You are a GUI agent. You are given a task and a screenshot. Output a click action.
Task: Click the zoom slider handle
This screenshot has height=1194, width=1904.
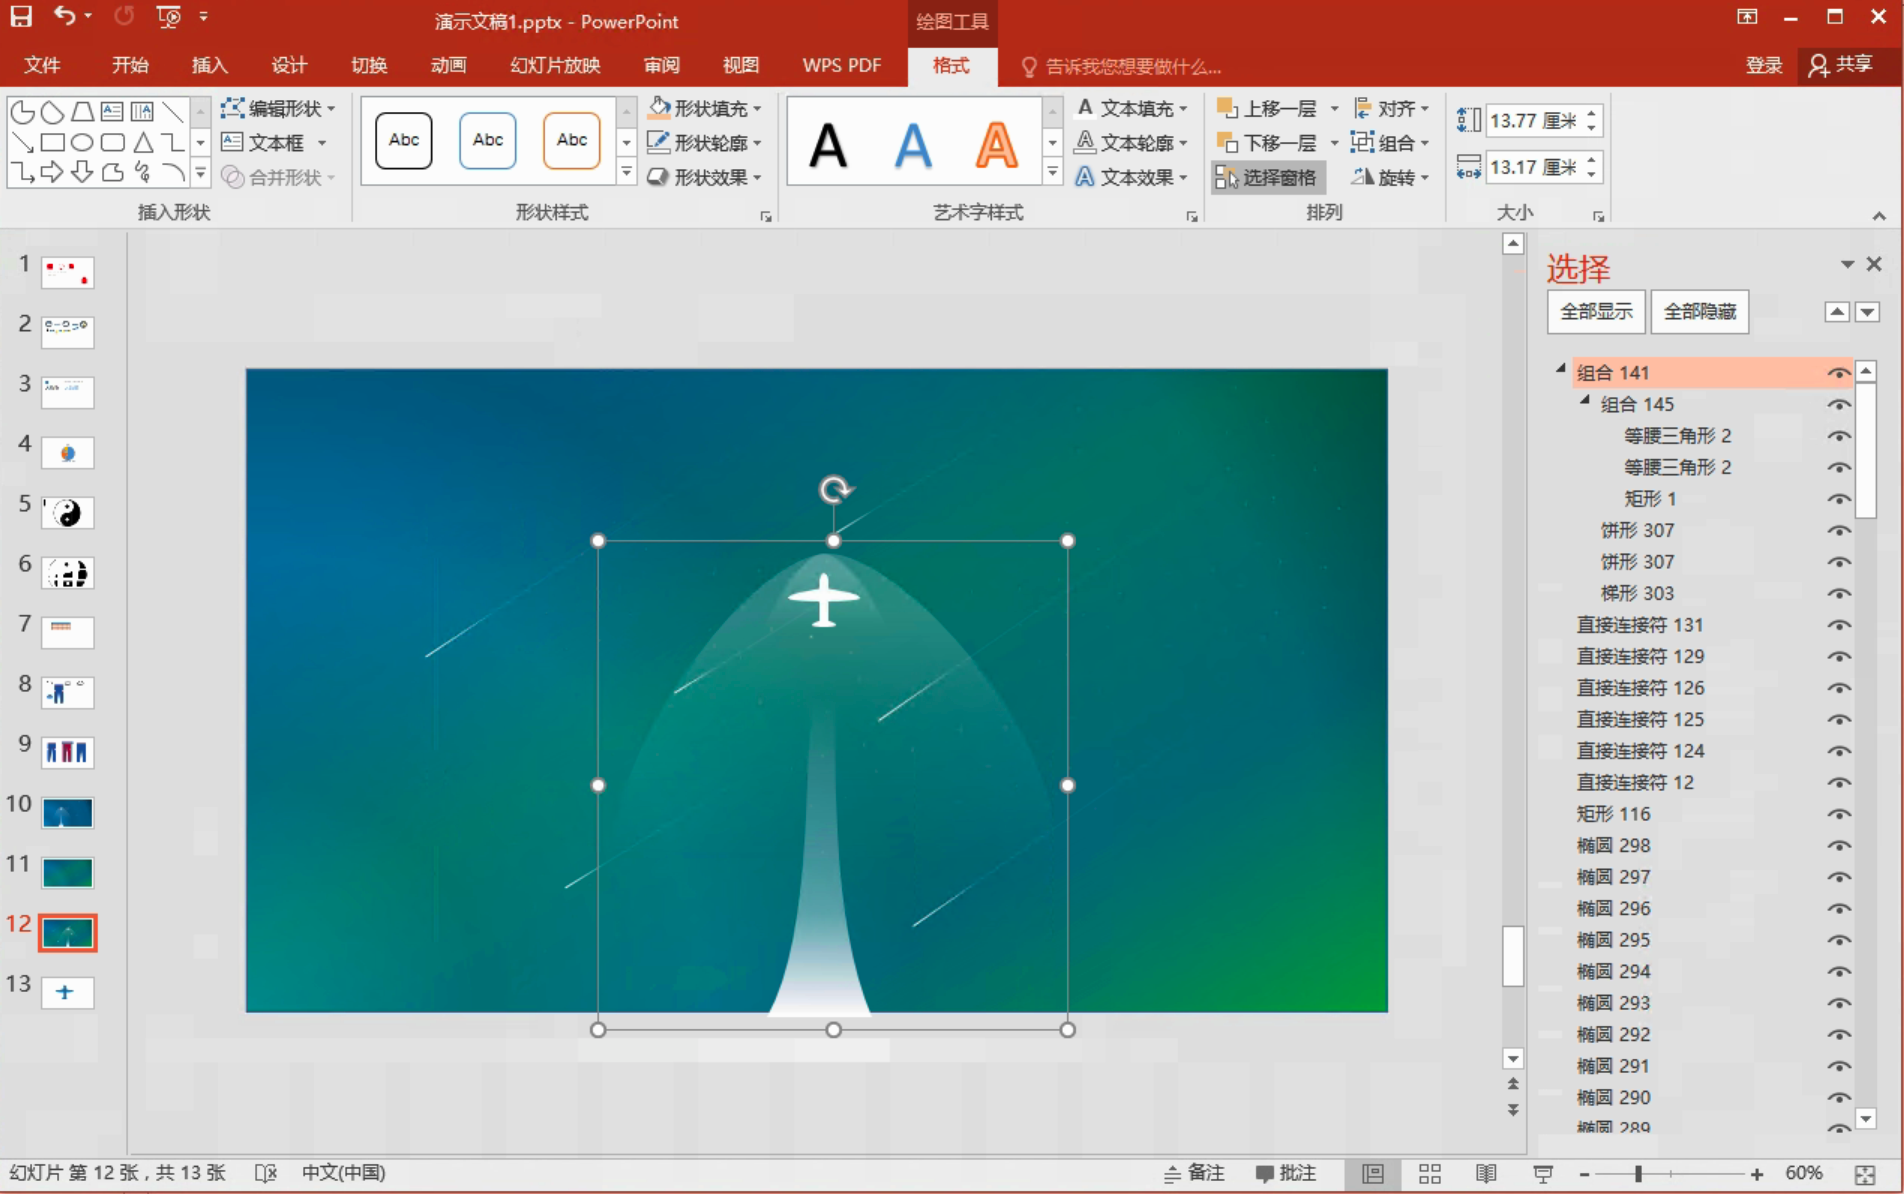(x=1638, y=1174)
